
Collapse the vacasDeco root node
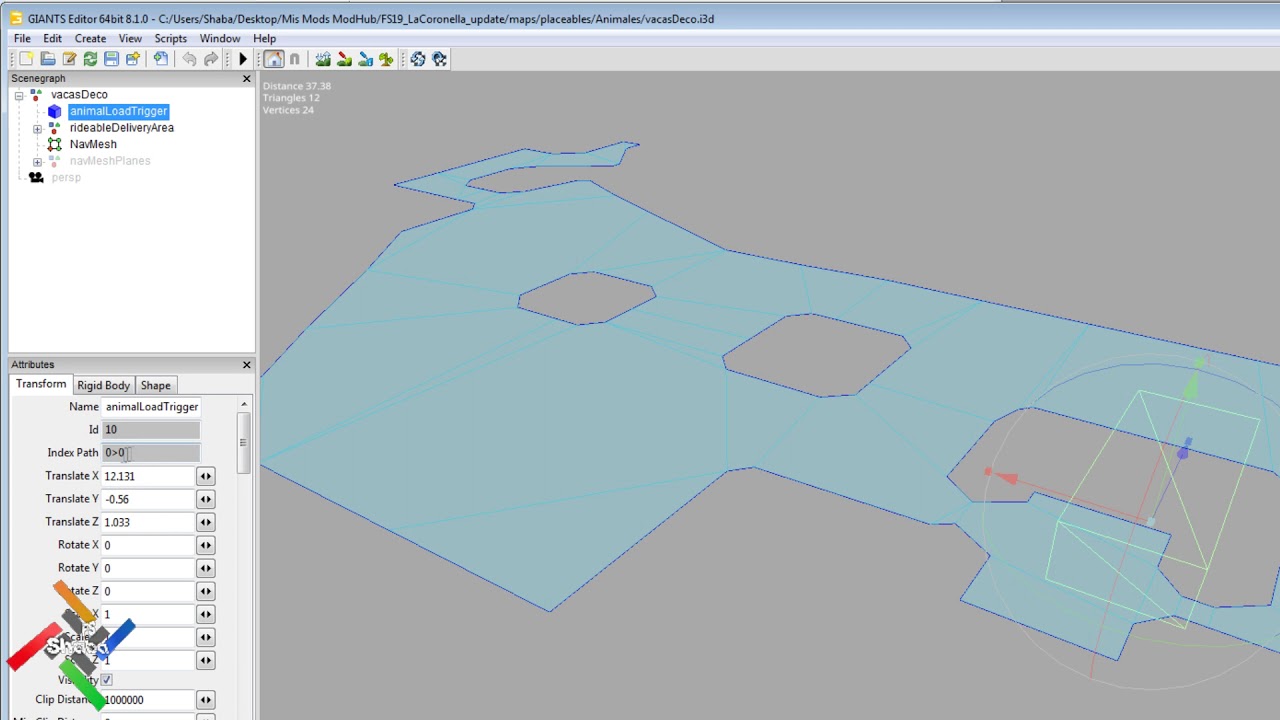pyautogui.click(x=19, y=95)
